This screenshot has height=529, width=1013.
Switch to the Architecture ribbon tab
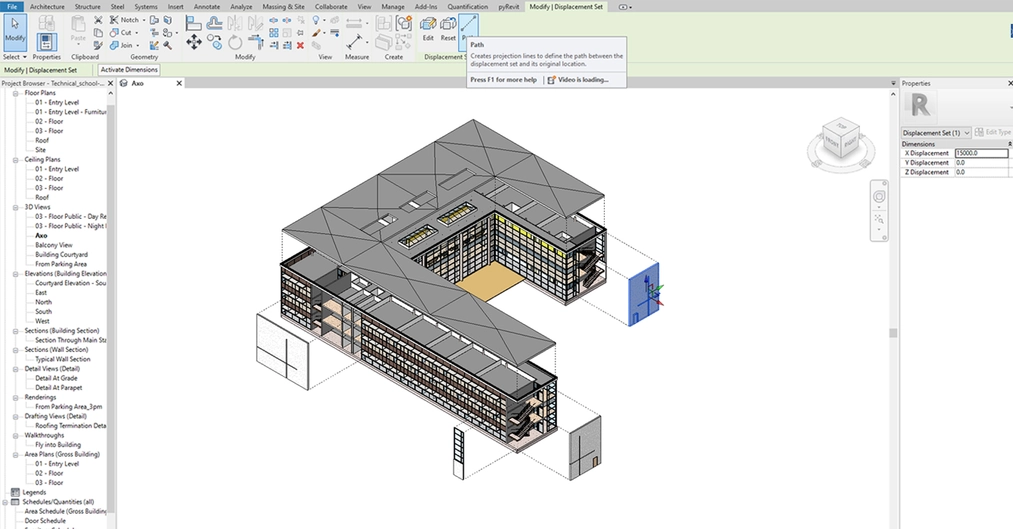[47, 6]
